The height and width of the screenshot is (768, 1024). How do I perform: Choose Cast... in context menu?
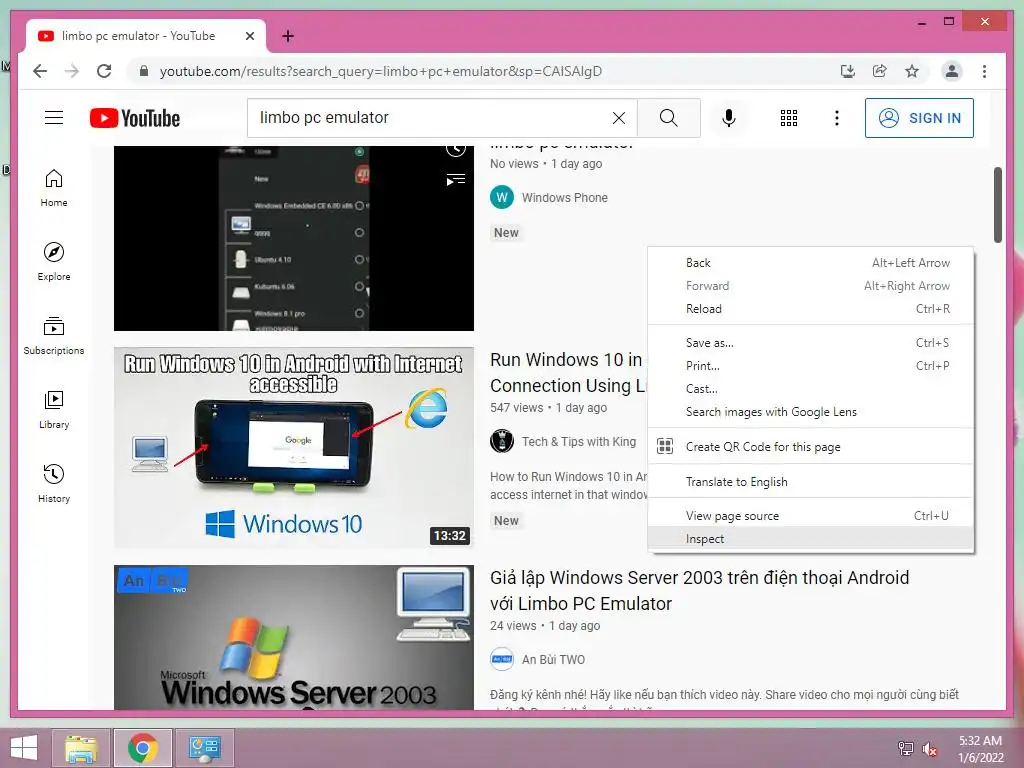[x=810, y=389]
